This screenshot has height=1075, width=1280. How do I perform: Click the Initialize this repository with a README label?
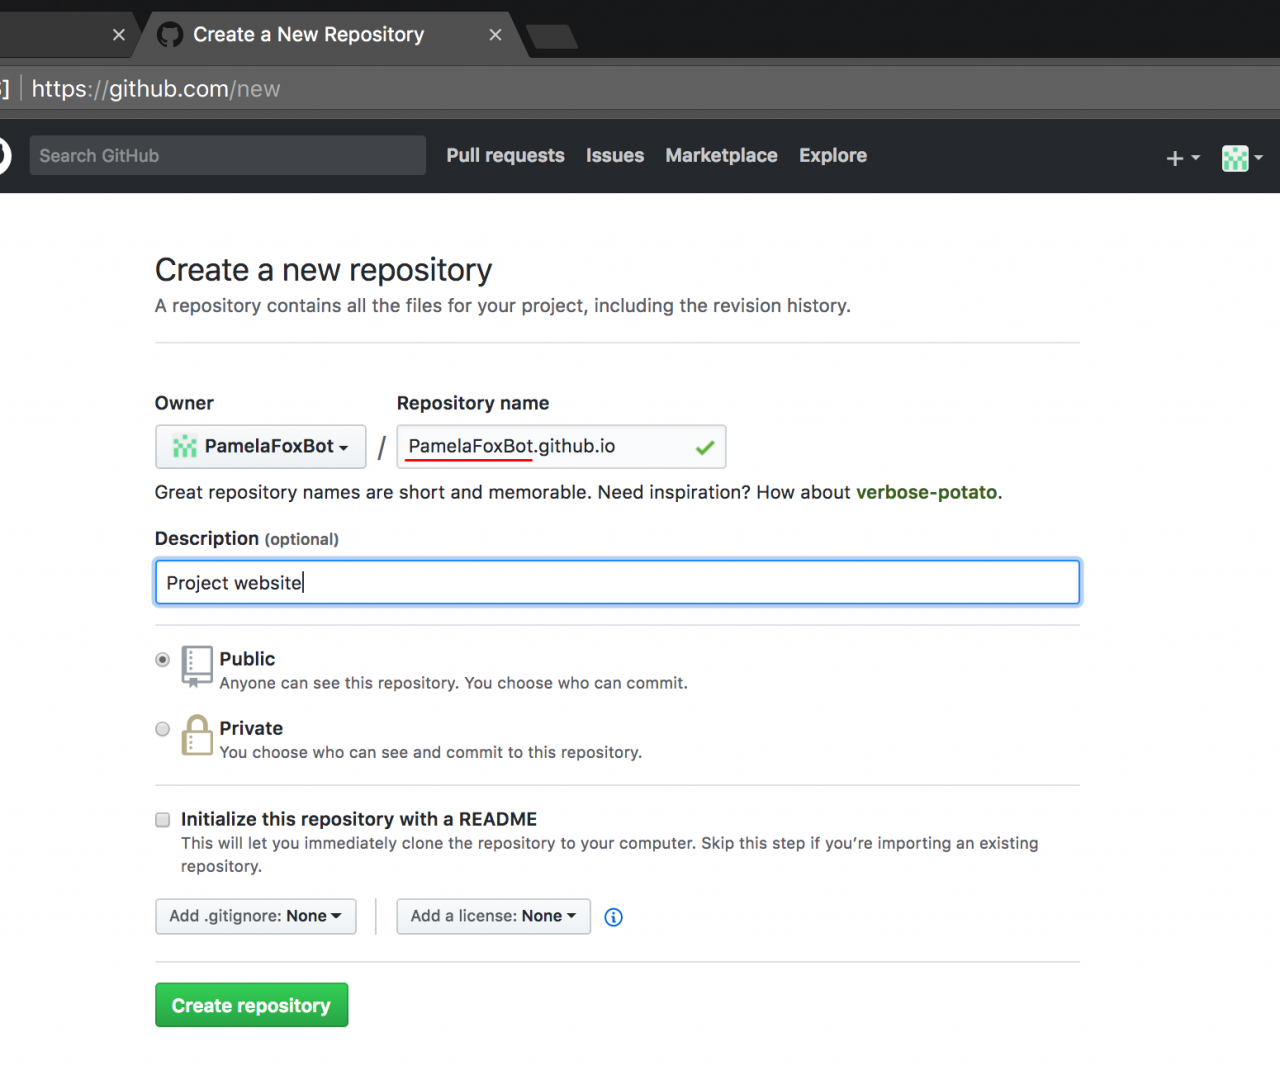pos(359,819)
